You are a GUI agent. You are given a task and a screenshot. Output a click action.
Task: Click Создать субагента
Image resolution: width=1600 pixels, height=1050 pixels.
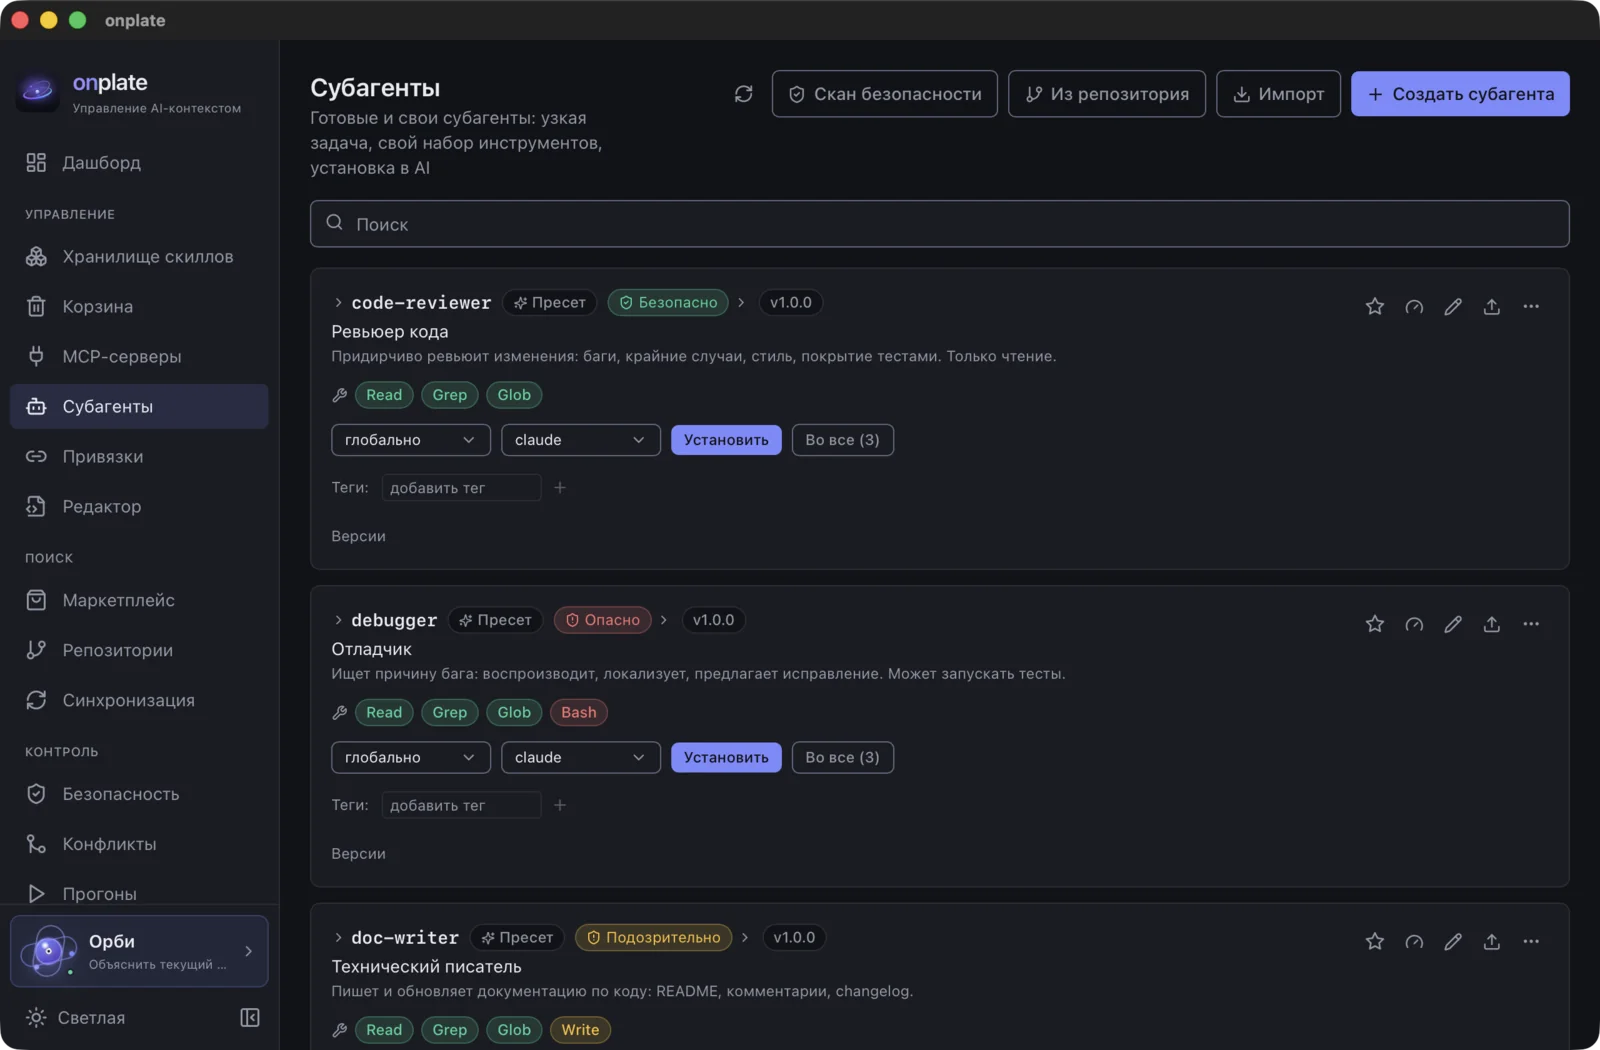1460,94
